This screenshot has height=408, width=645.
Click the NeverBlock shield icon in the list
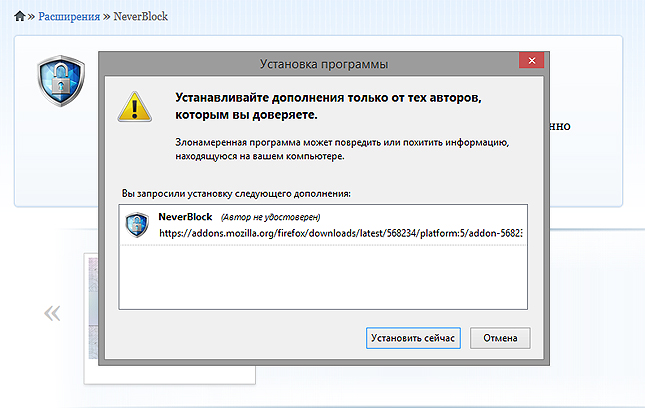click(x=137, y=224)
